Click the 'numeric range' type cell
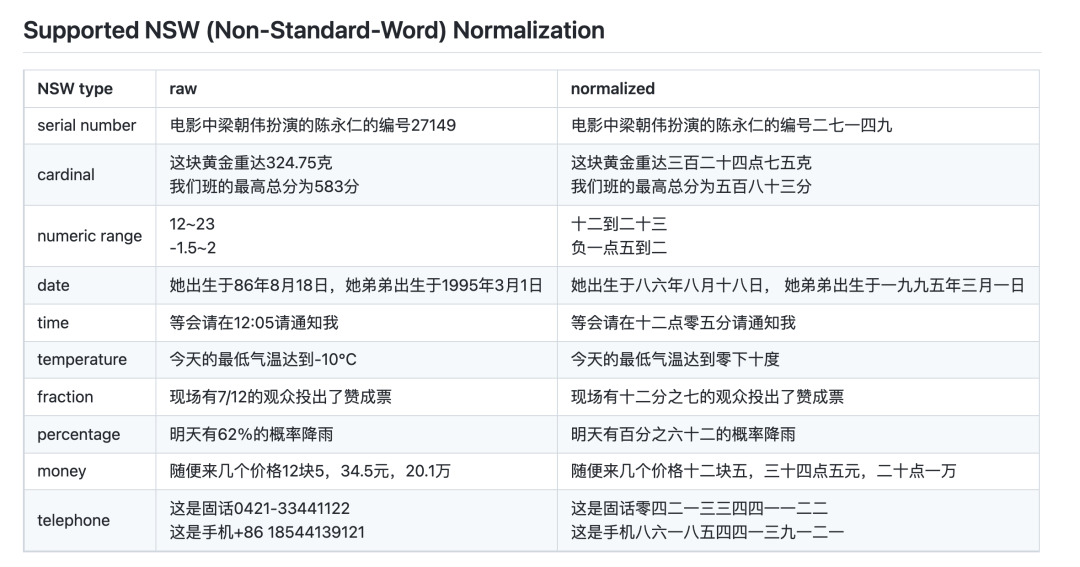 [90, 236]
